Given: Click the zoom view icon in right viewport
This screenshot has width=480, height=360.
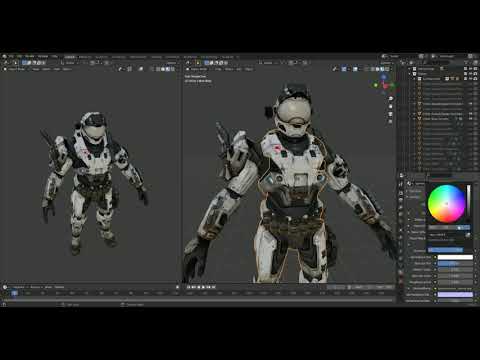Looking at the screenshot, I should 391,99.
